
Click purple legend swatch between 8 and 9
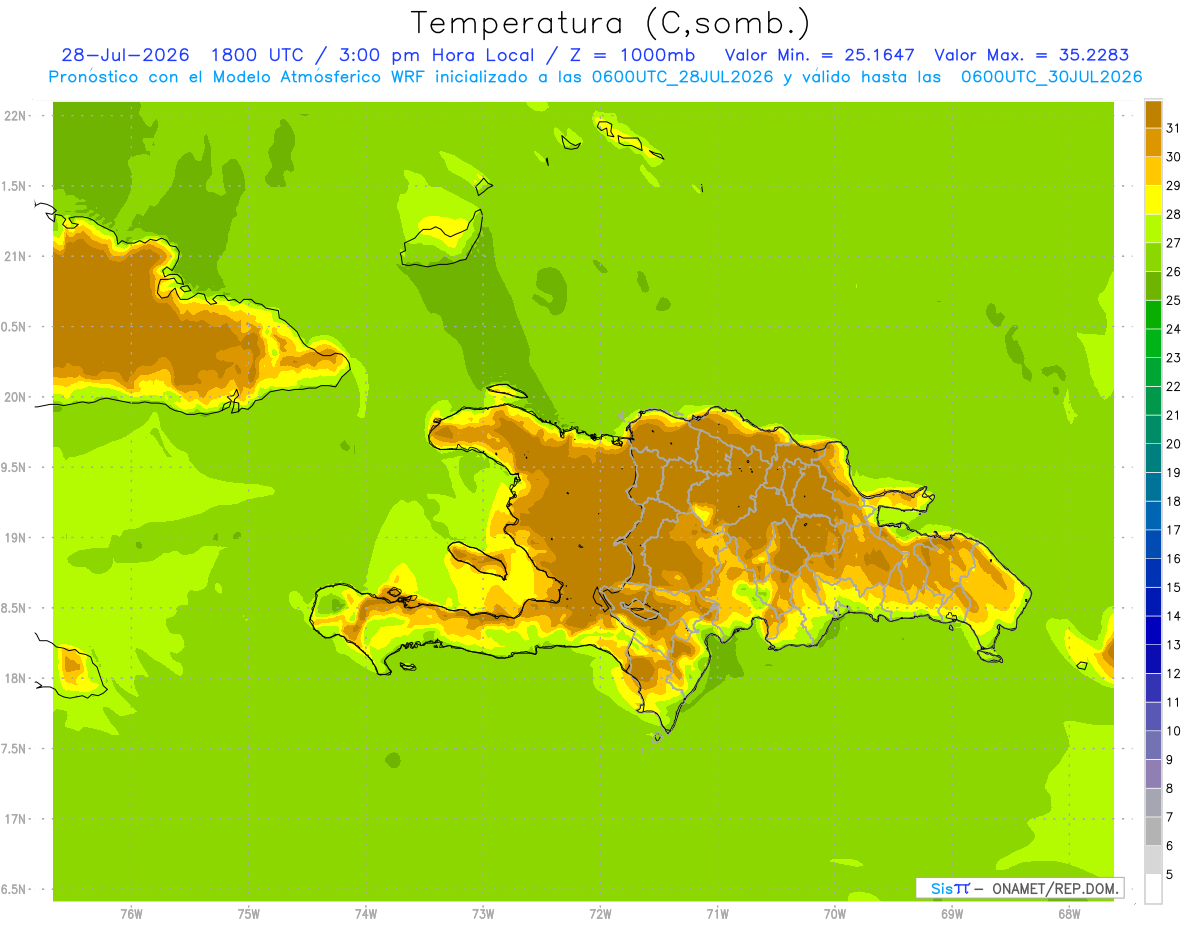click(1153, 774)
